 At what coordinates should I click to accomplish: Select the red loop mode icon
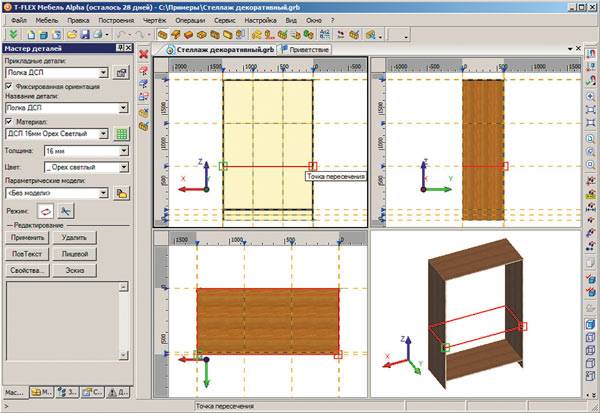tap(46, 211)
